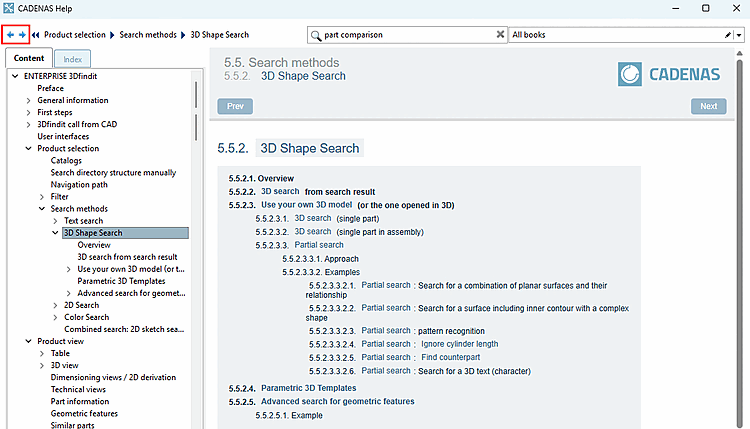
Task: Click the double-left chevron breadcrumb icon
Action: pos(35,34)
